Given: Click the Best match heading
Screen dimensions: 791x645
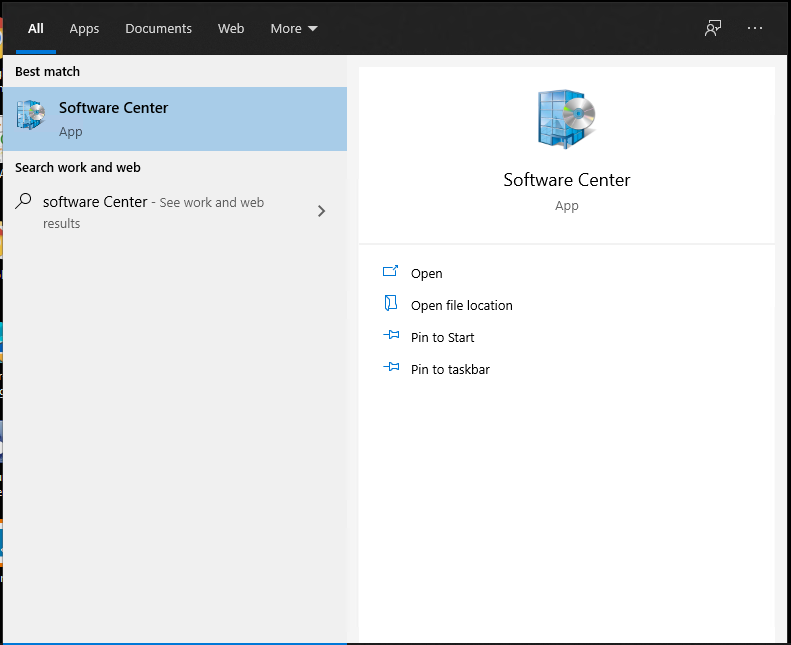Looking at the screenshot, I should point(47,72).
